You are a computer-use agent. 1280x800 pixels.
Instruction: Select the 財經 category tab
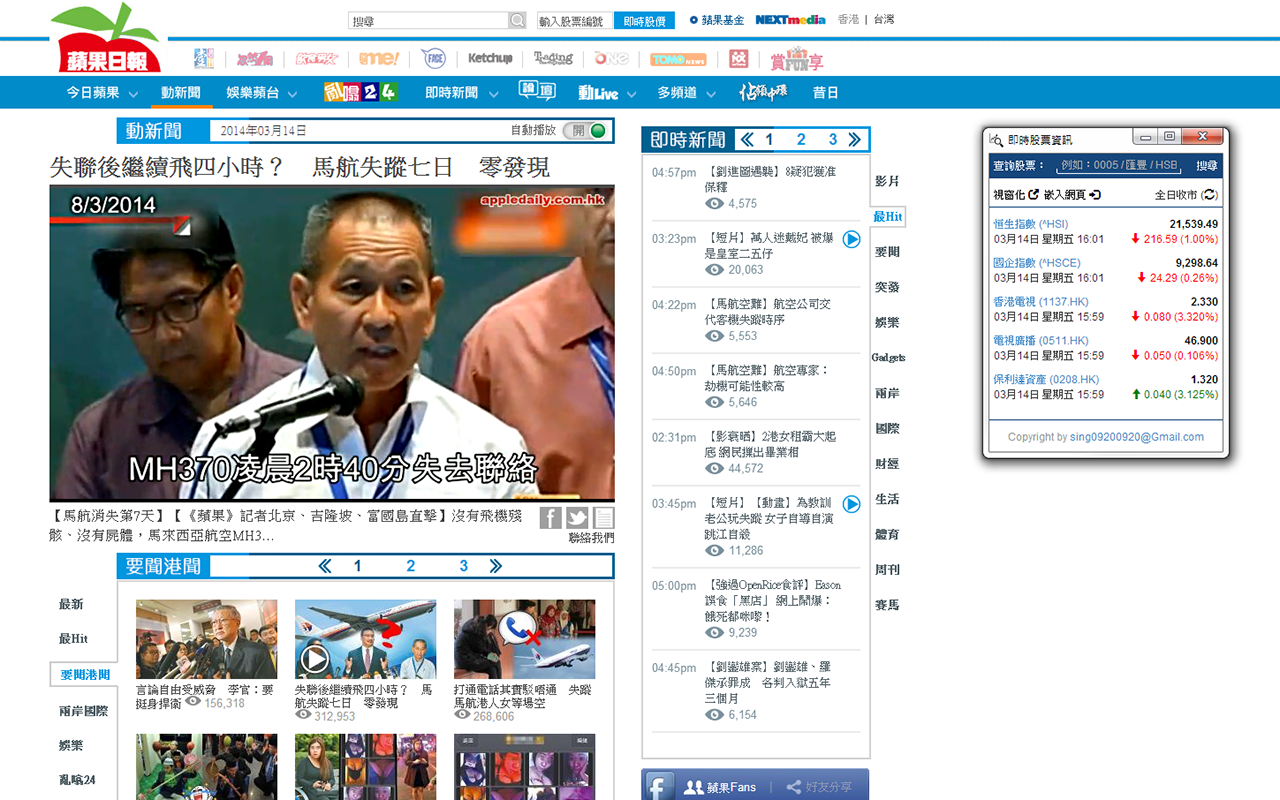pyautogui.click(x=887, y=464)
